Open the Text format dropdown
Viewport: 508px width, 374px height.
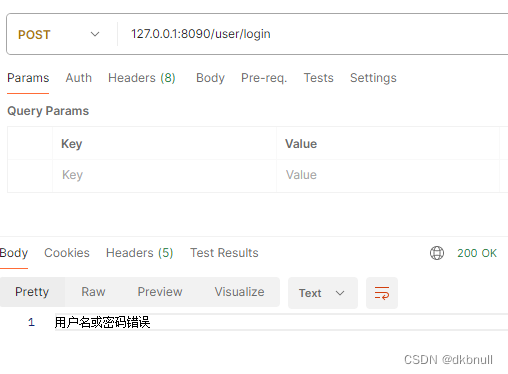point(323,293)
